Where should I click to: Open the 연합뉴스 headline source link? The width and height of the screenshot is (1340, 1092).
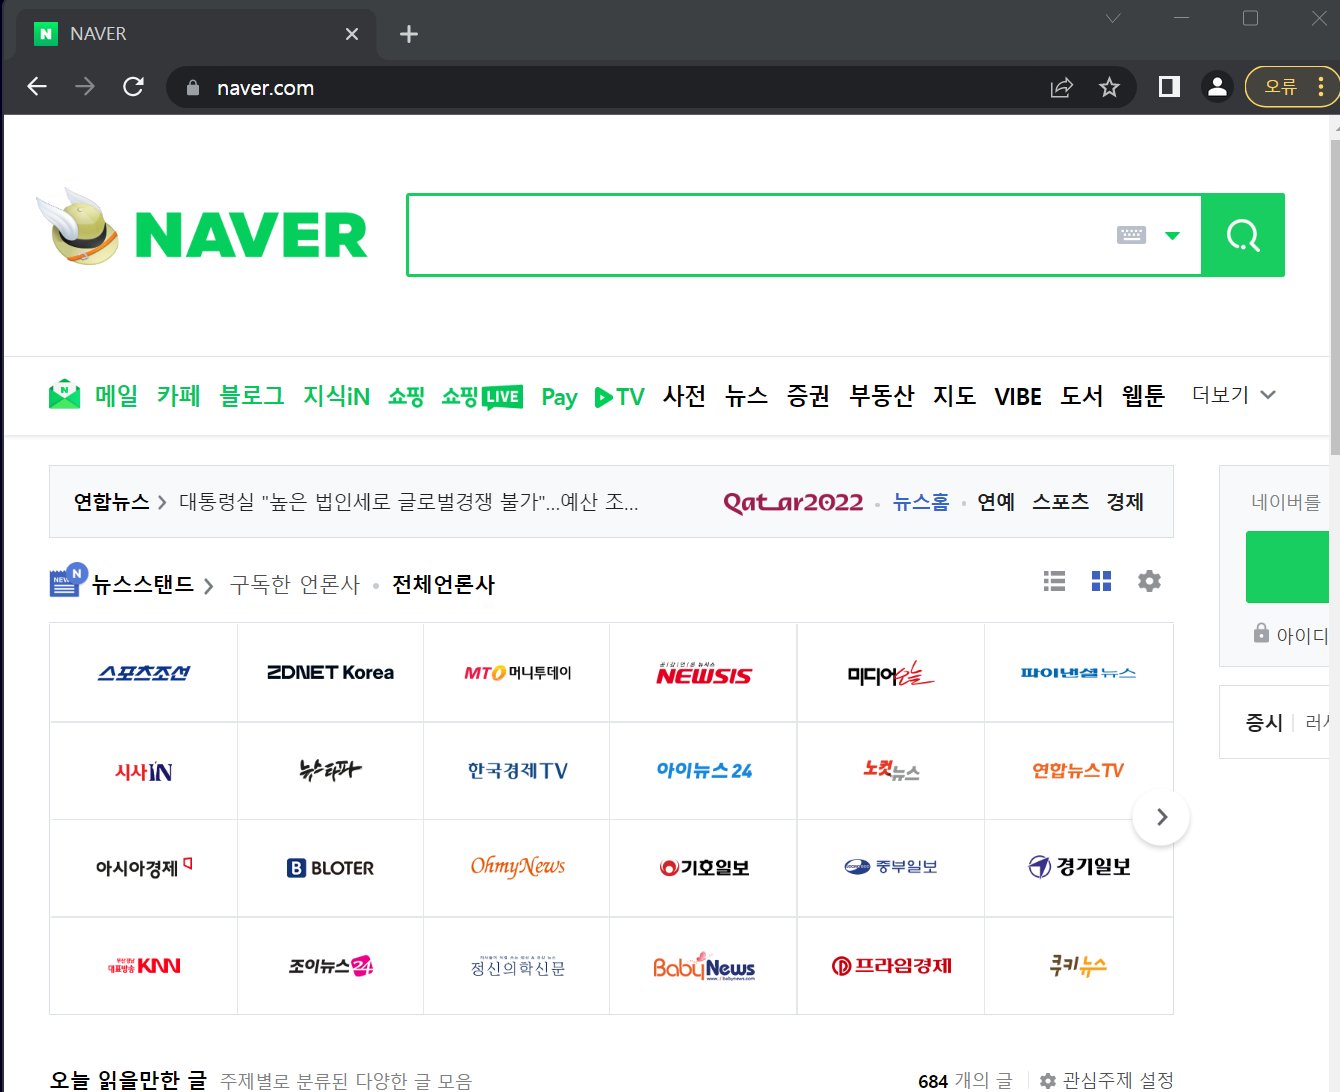pyautogui.click(x=112, y=502)
